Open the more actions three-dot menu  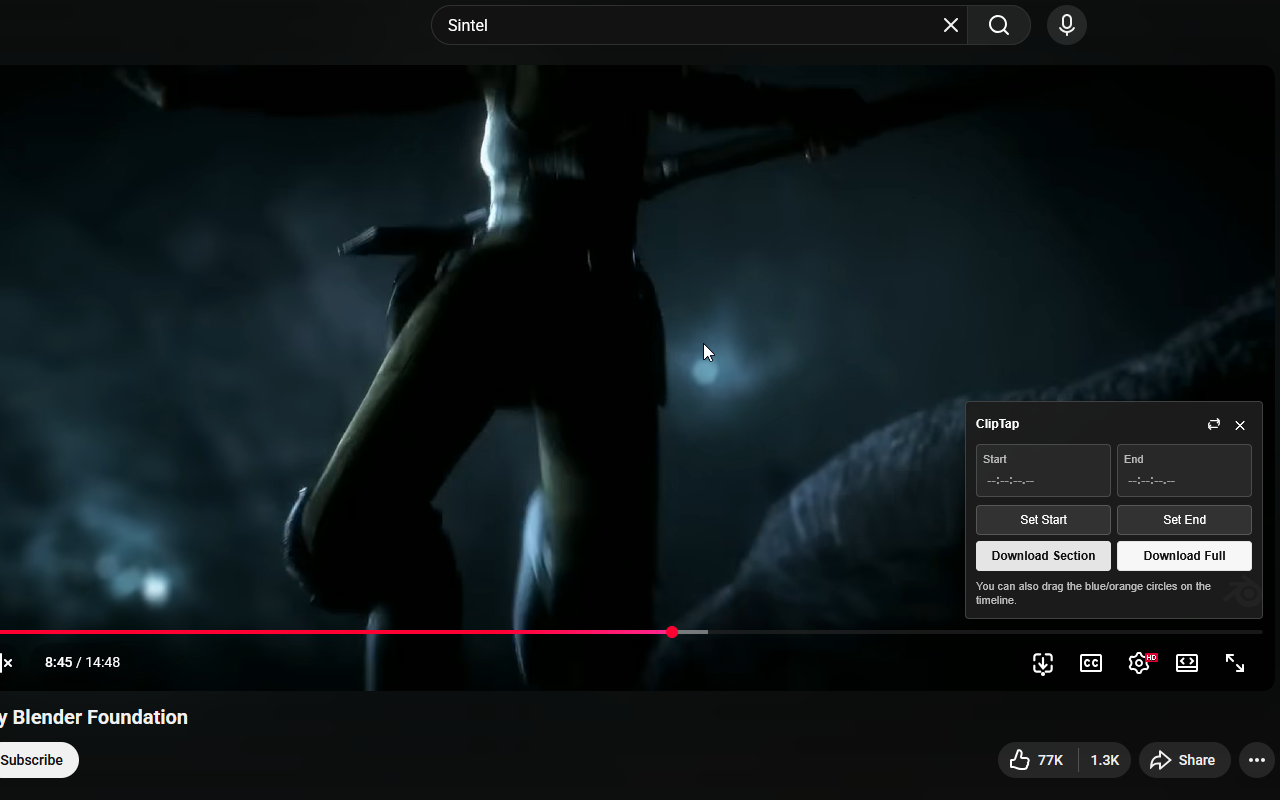point(1257,760)
